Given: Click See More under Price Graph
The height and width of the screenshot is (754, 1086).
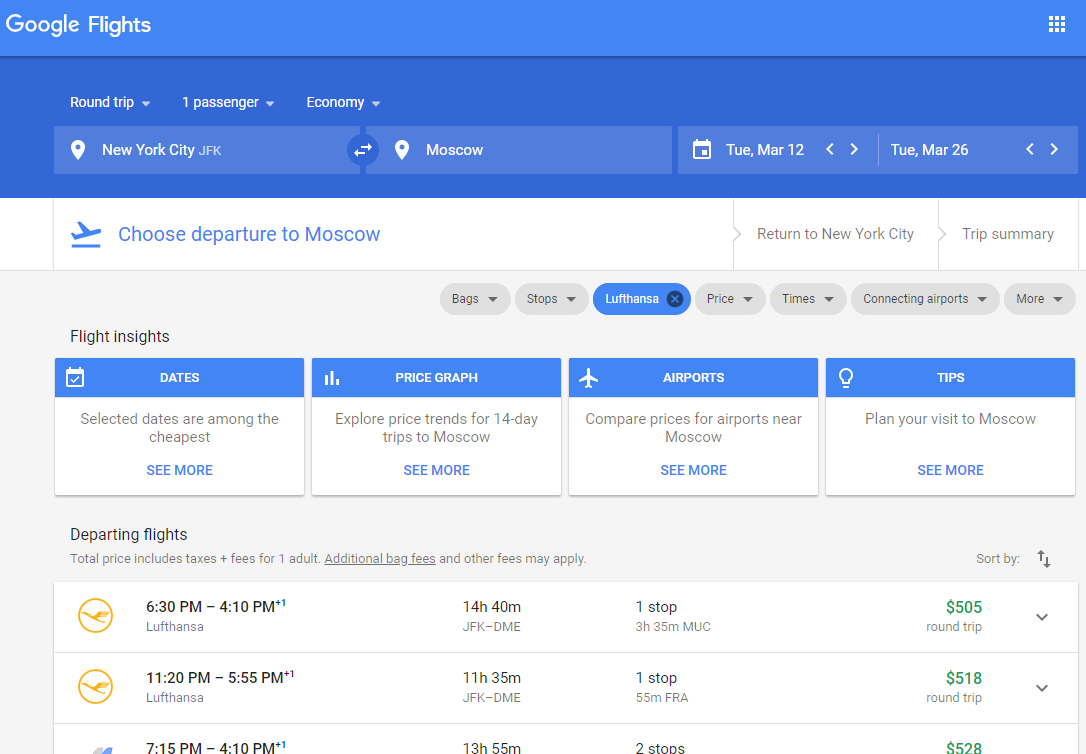Looking at the screenshot, I should coord(436,470).
